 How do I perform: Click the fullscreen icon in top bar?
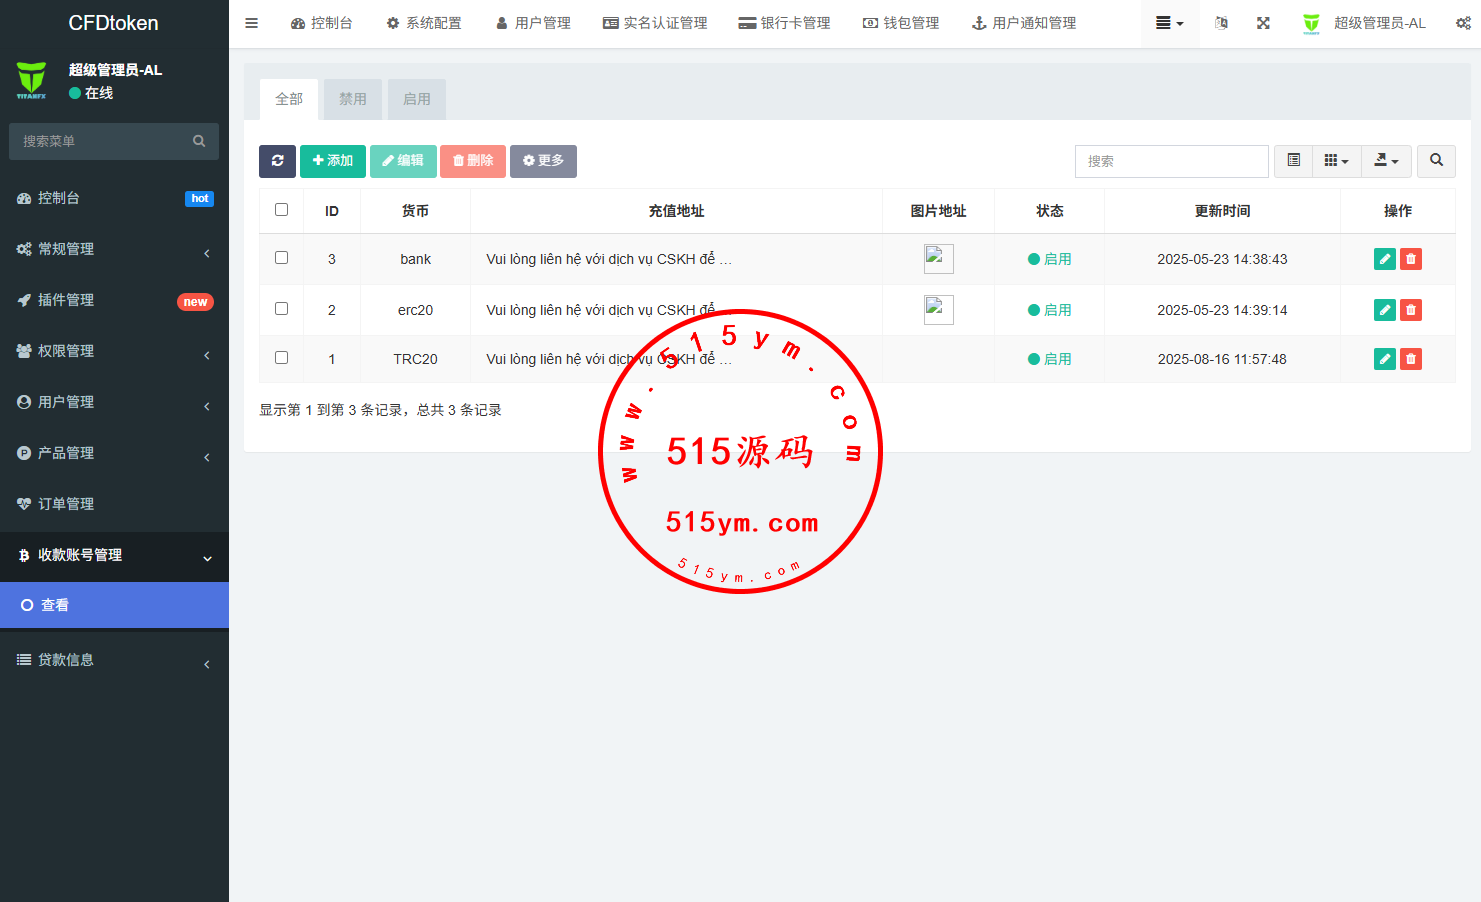(1263, 23)
